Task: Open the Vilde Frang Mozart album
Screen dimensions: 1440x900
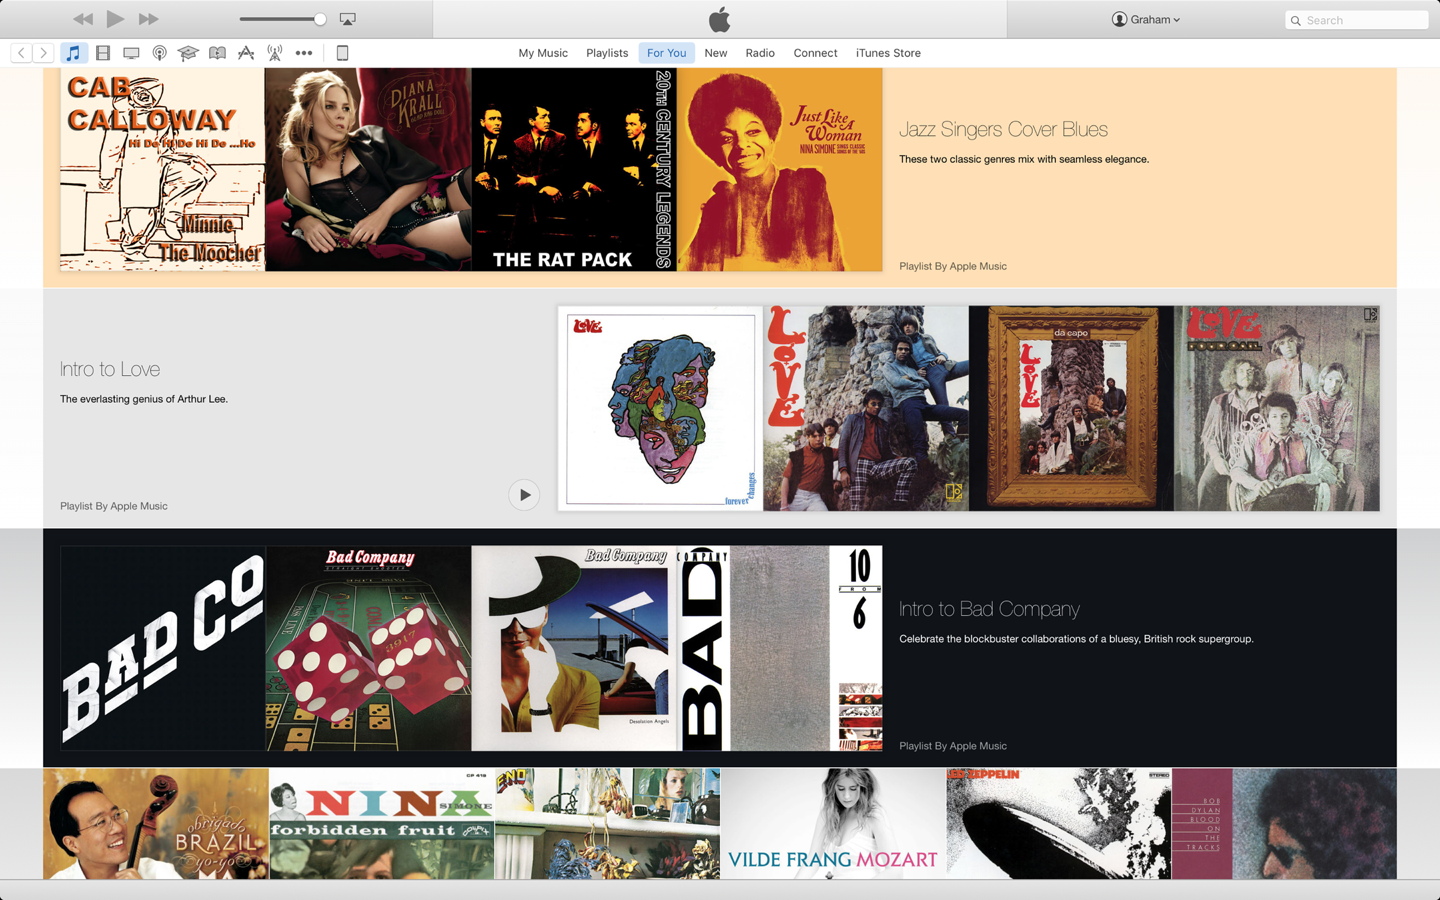Action: click(833, 824)
